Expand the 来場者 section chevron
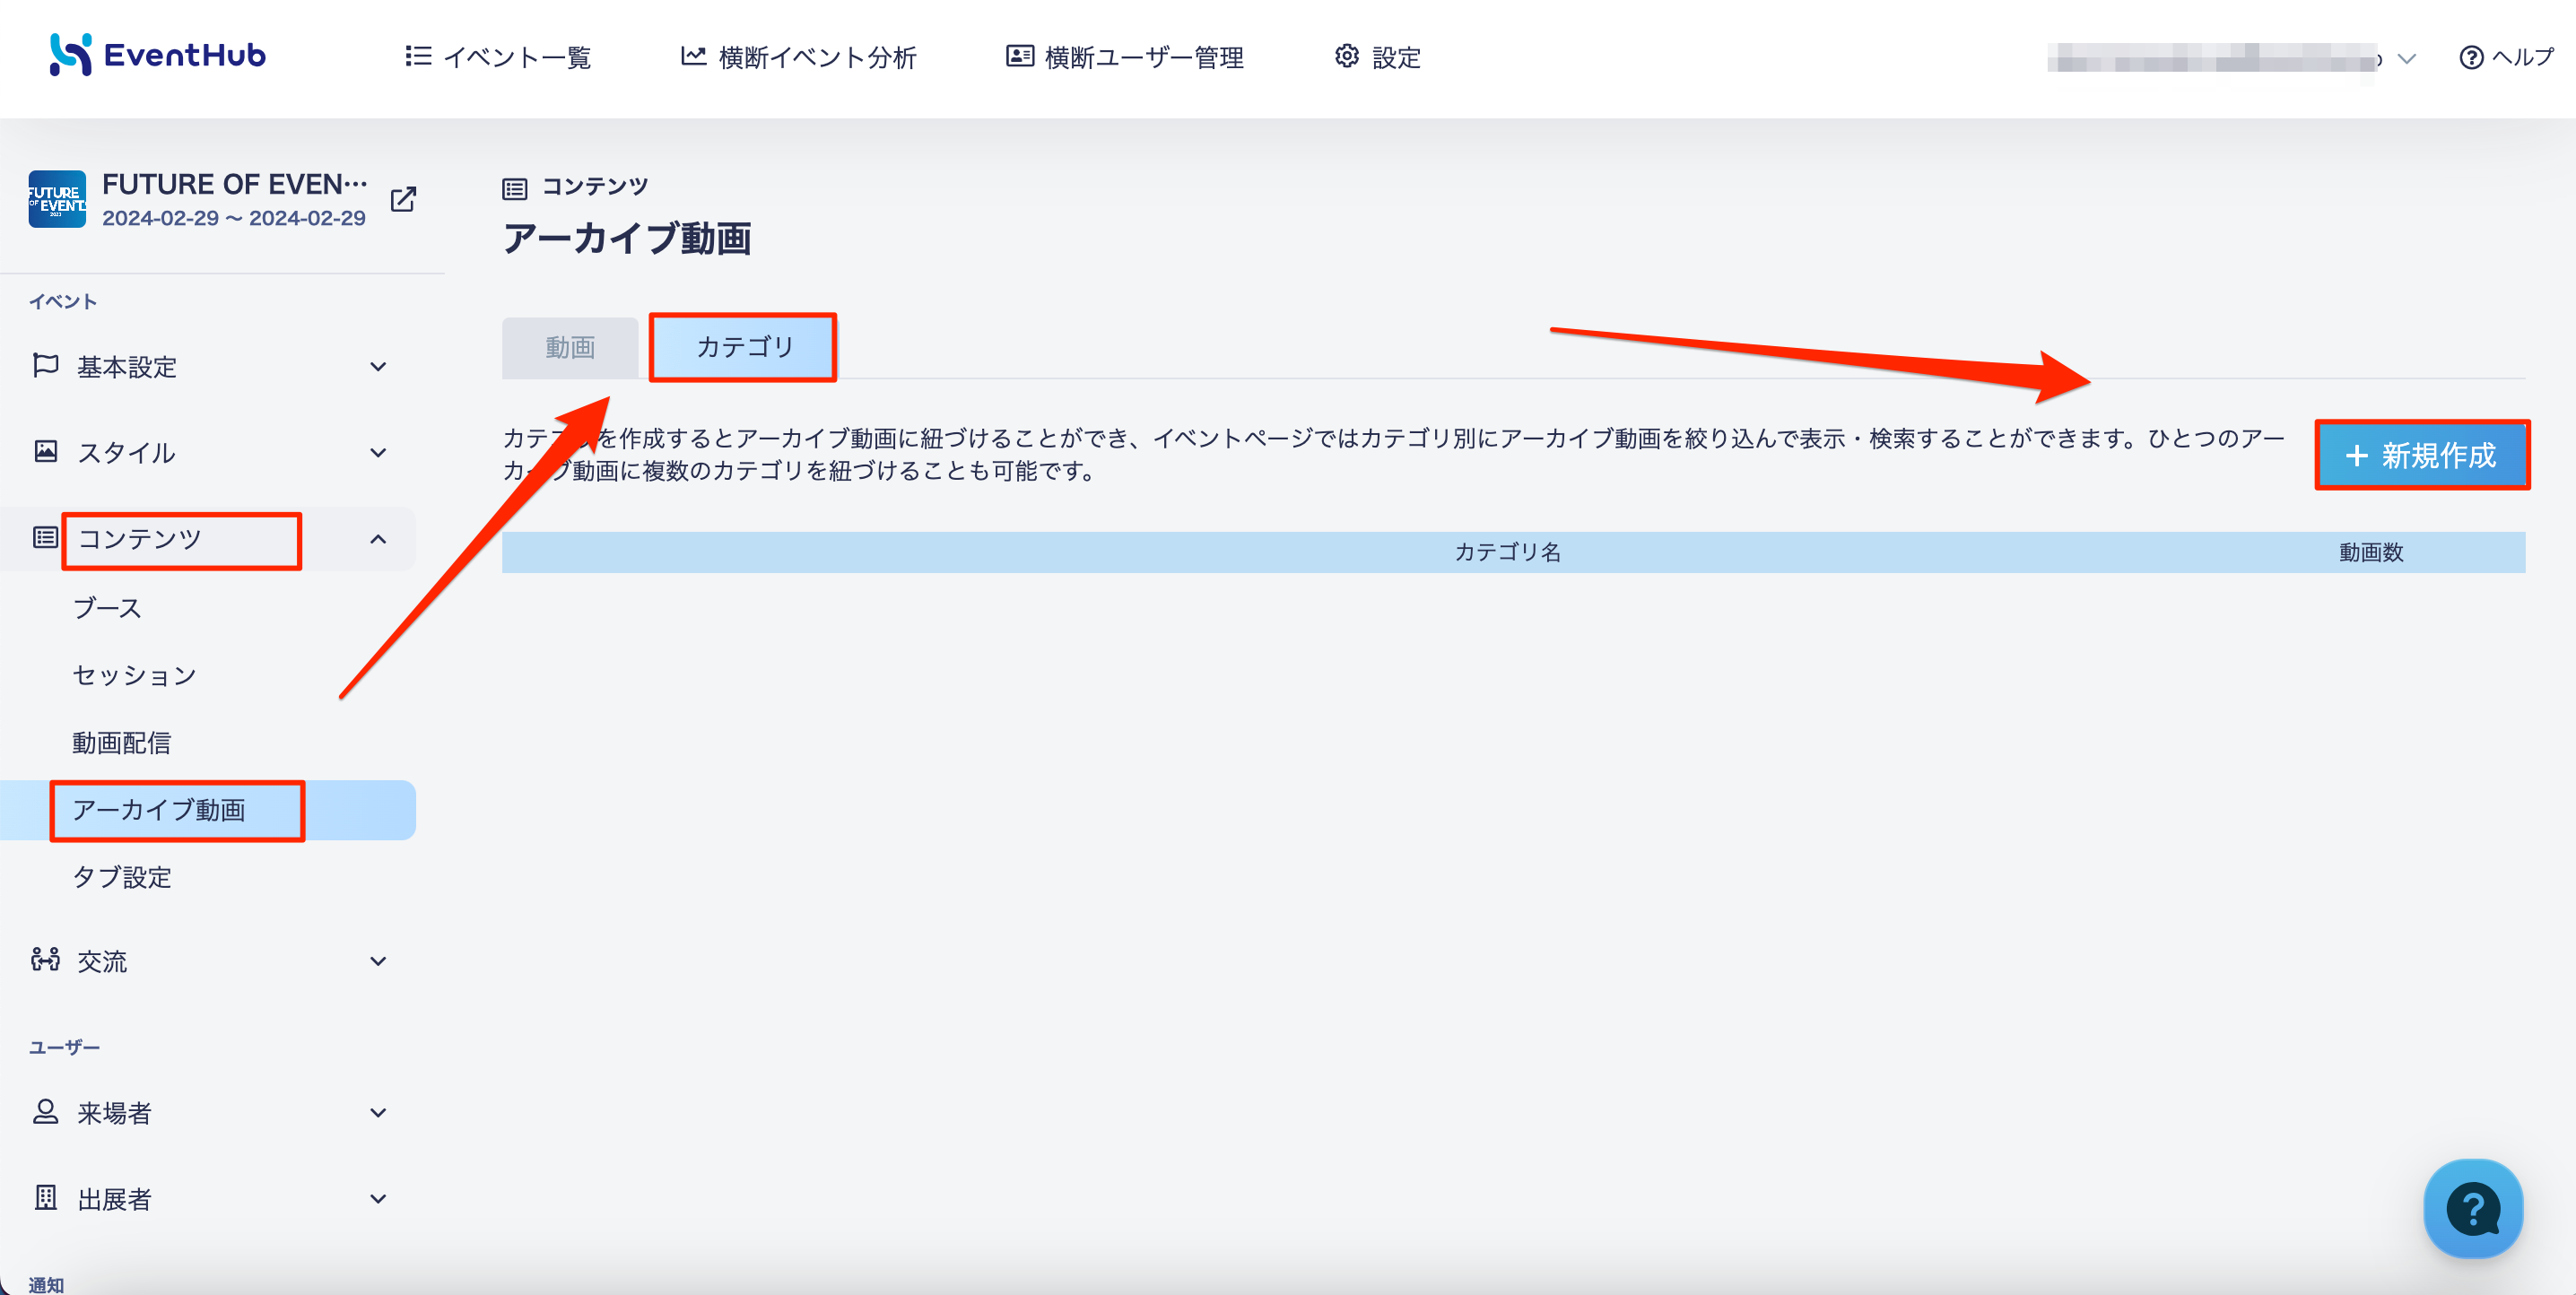This screenshot has width=2576, height=1295. coord(378,1113)
